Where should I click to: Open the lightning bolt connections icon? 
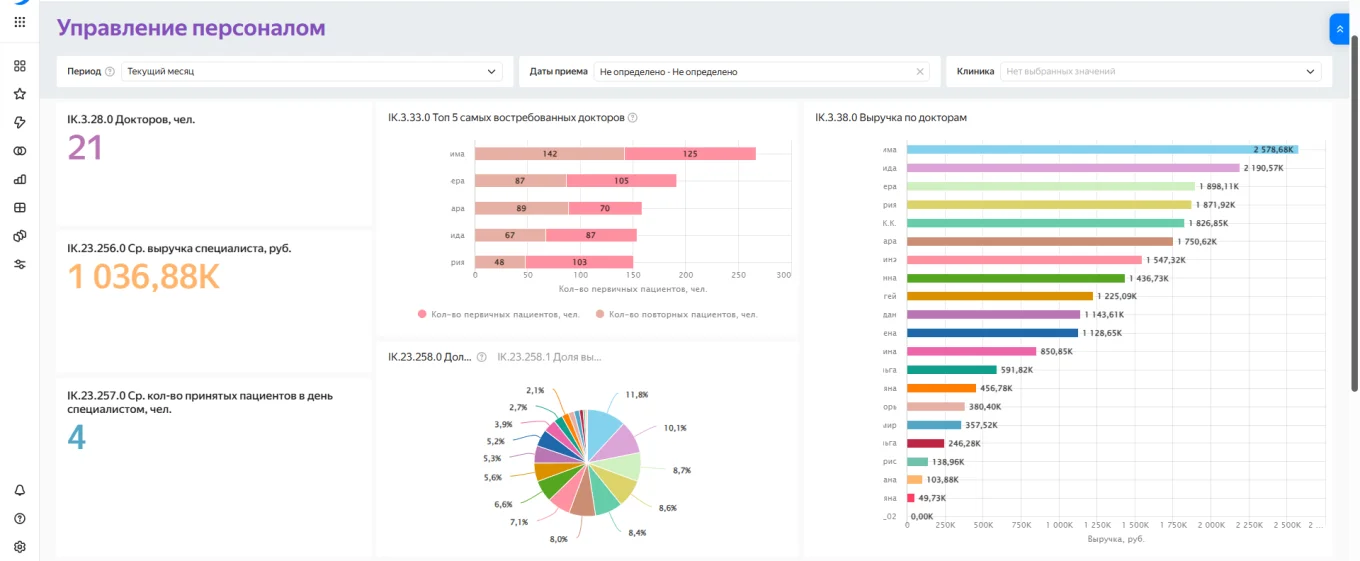tap(19, 122)
